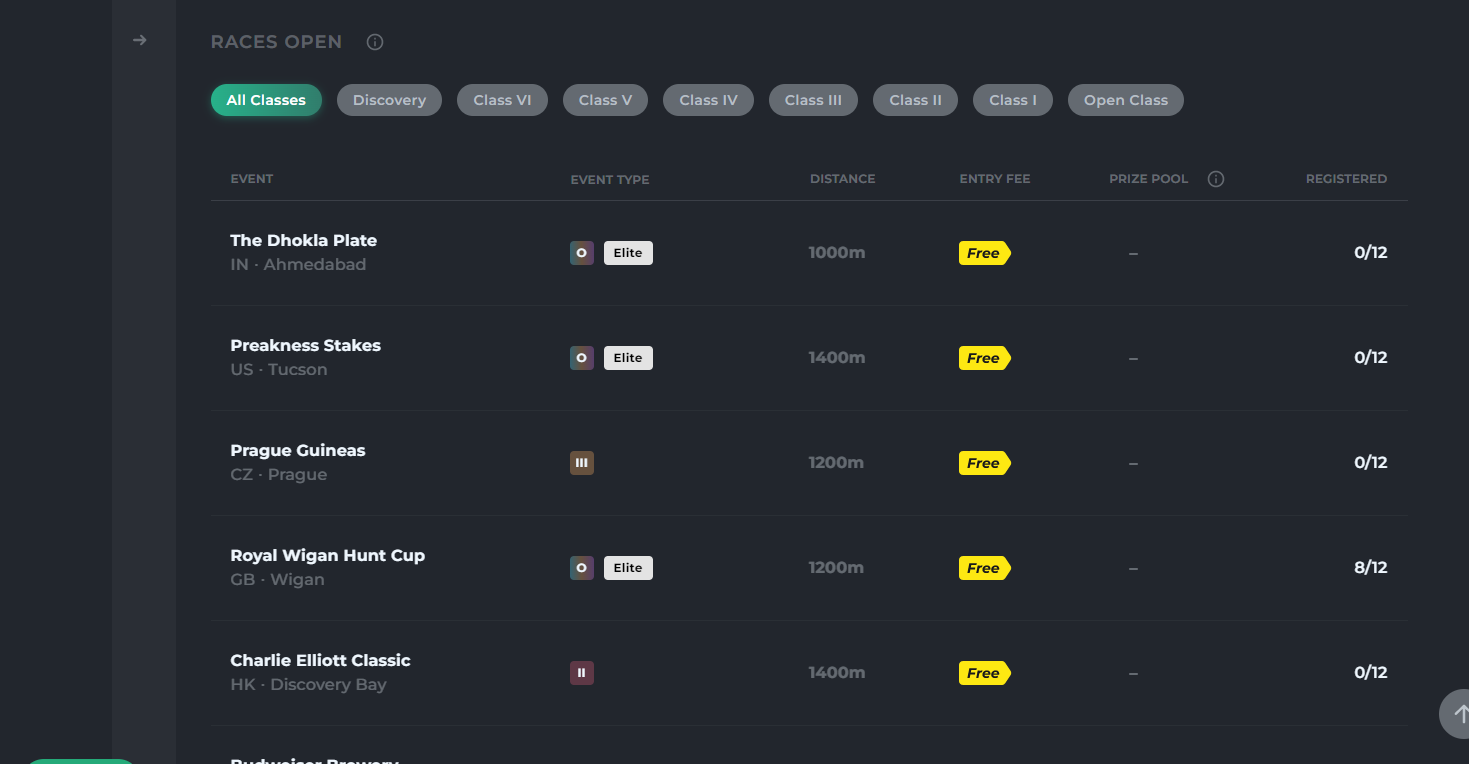Click the Event column header
Screen dimensions: 1469x764
pos(252,179)
